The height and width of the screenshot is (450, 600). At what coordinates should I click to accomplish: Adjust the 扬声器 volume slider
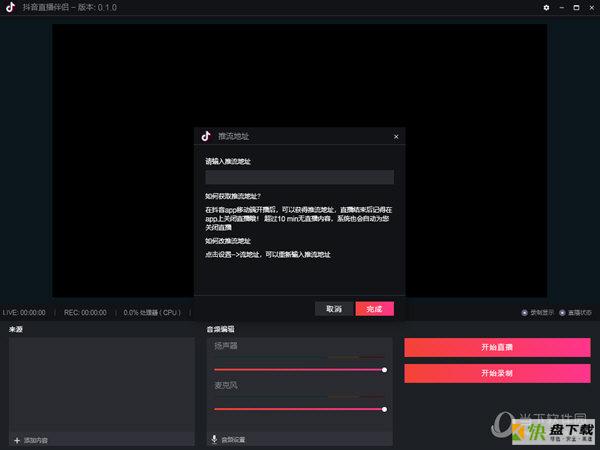pos(300,370)
